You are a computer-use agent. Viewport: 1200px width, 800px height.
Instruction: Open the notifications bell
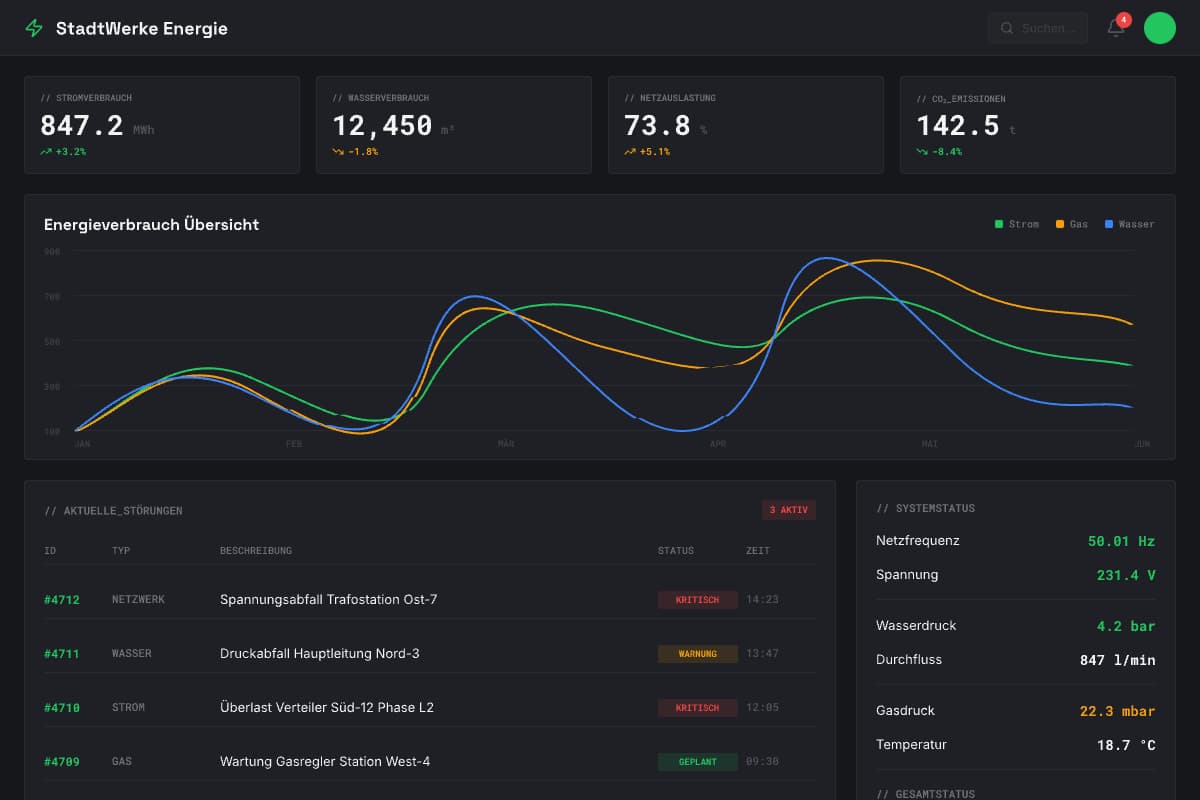coord(1116,28)
